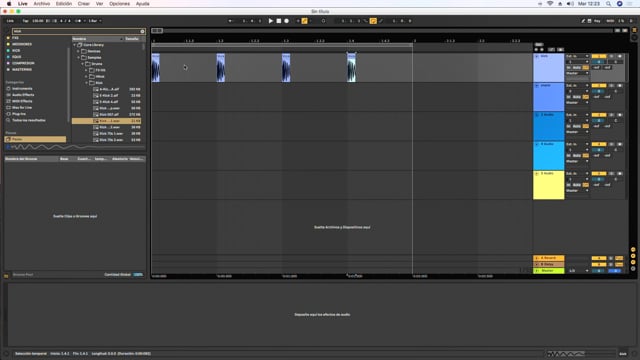Toggle the Tap tempo button
Viewport: 640px width, 360px height.
pyautogui.click(x=25, y=21)
